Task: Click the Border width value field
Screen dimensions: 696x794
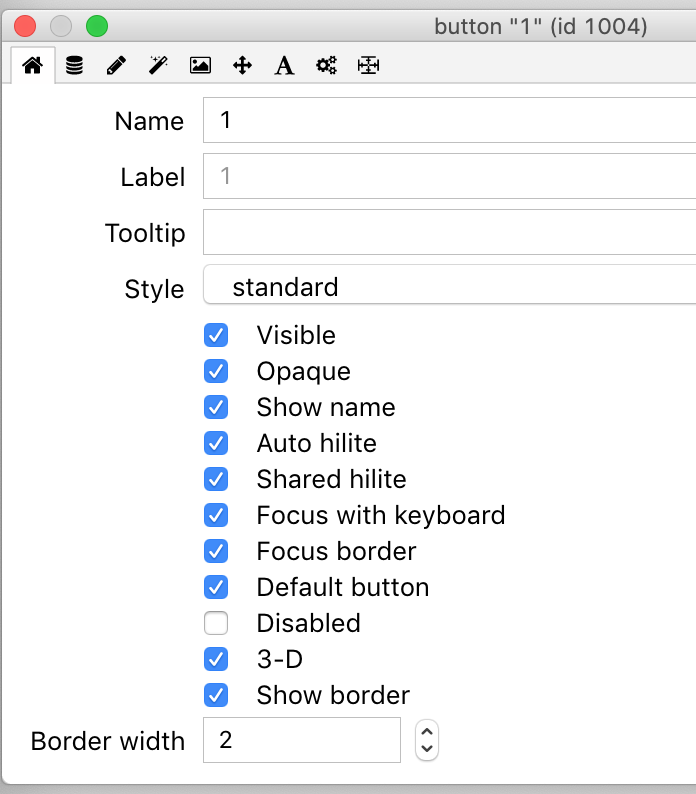Action: [301, 740]
